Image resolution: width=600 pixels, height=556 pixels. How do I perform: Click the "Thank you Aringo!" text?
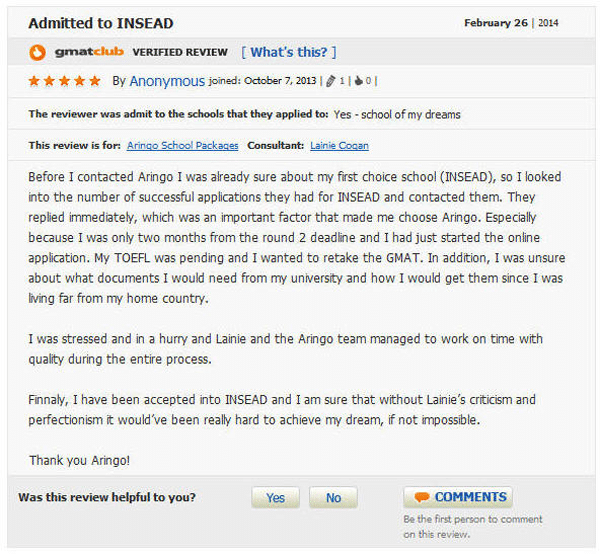[80, 460]
